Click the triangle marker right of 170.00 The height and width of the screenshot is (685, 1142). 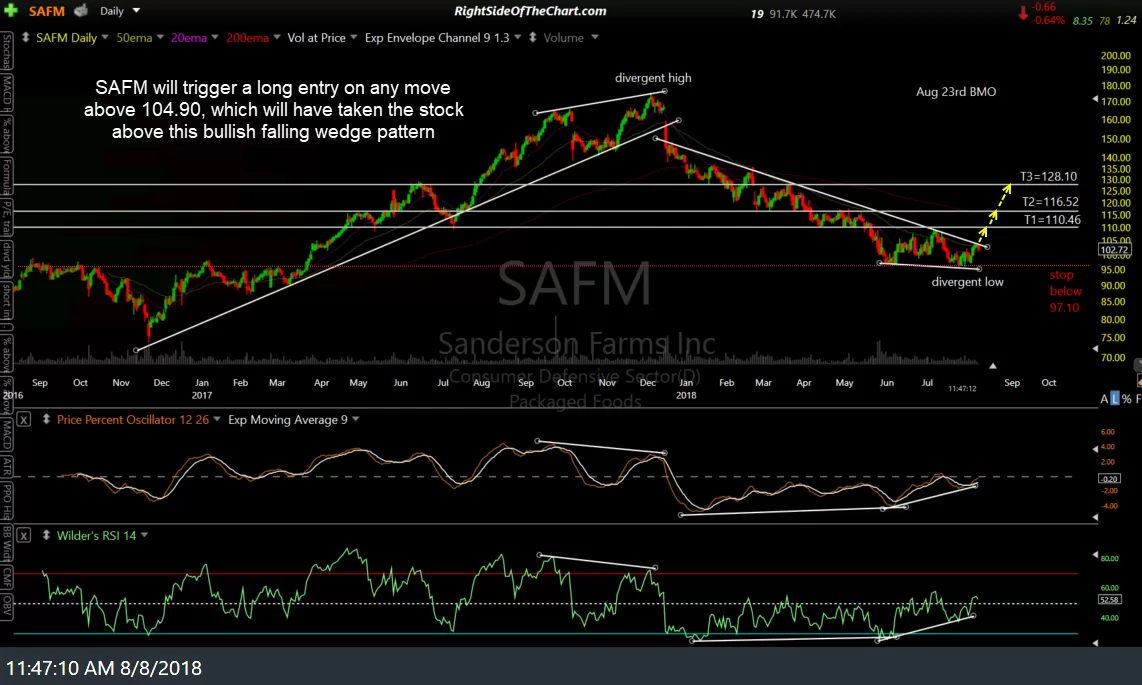pyautogui.click(x=1095, y=99)
